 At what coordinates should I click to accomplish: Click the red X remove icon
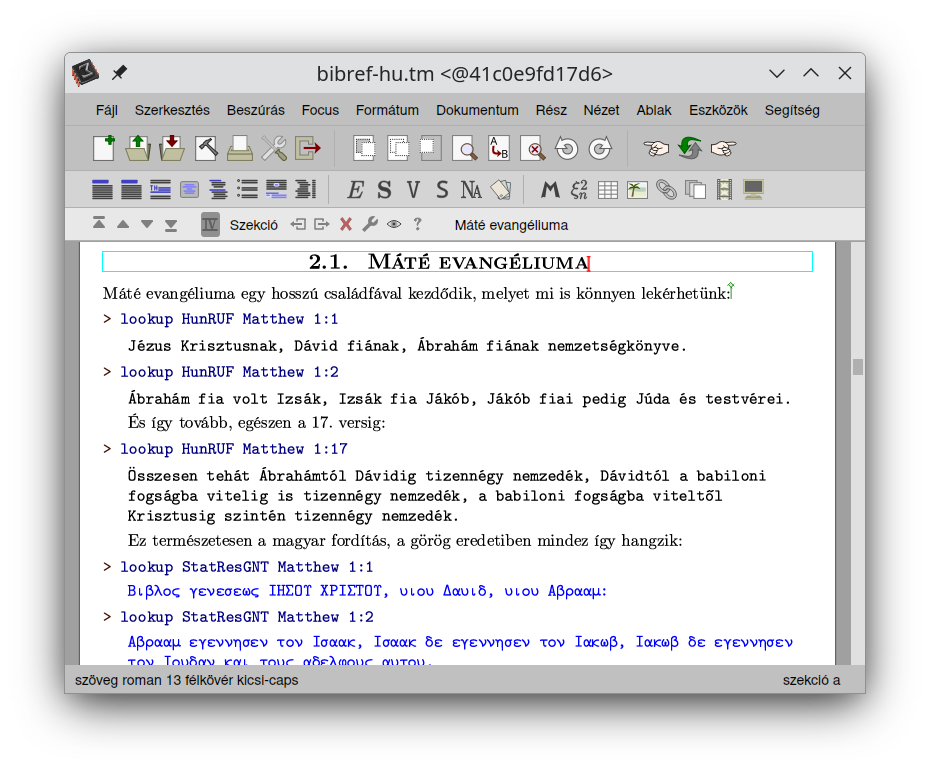(x=346, y=225)
